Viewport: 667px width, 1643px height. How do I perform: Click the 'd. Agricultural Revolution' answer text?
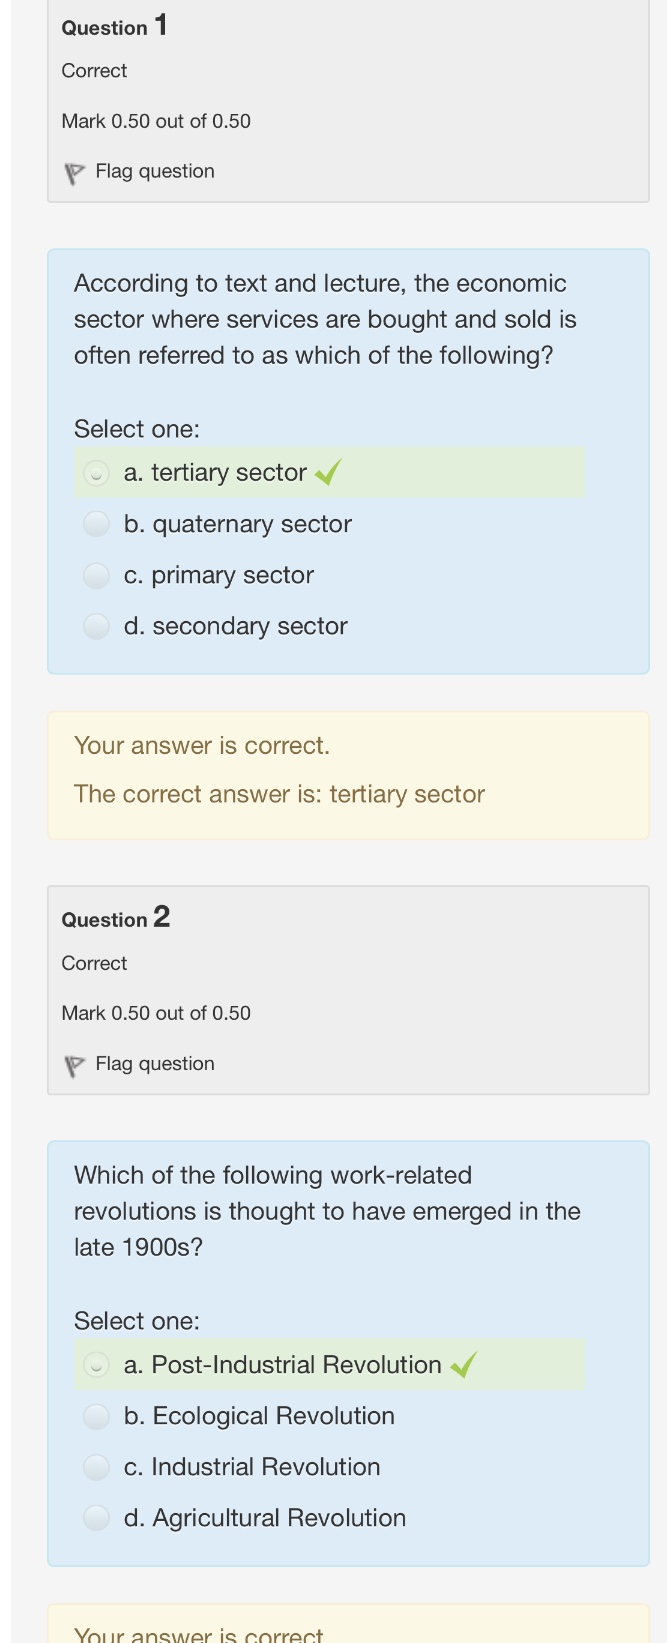[265, 1518]
